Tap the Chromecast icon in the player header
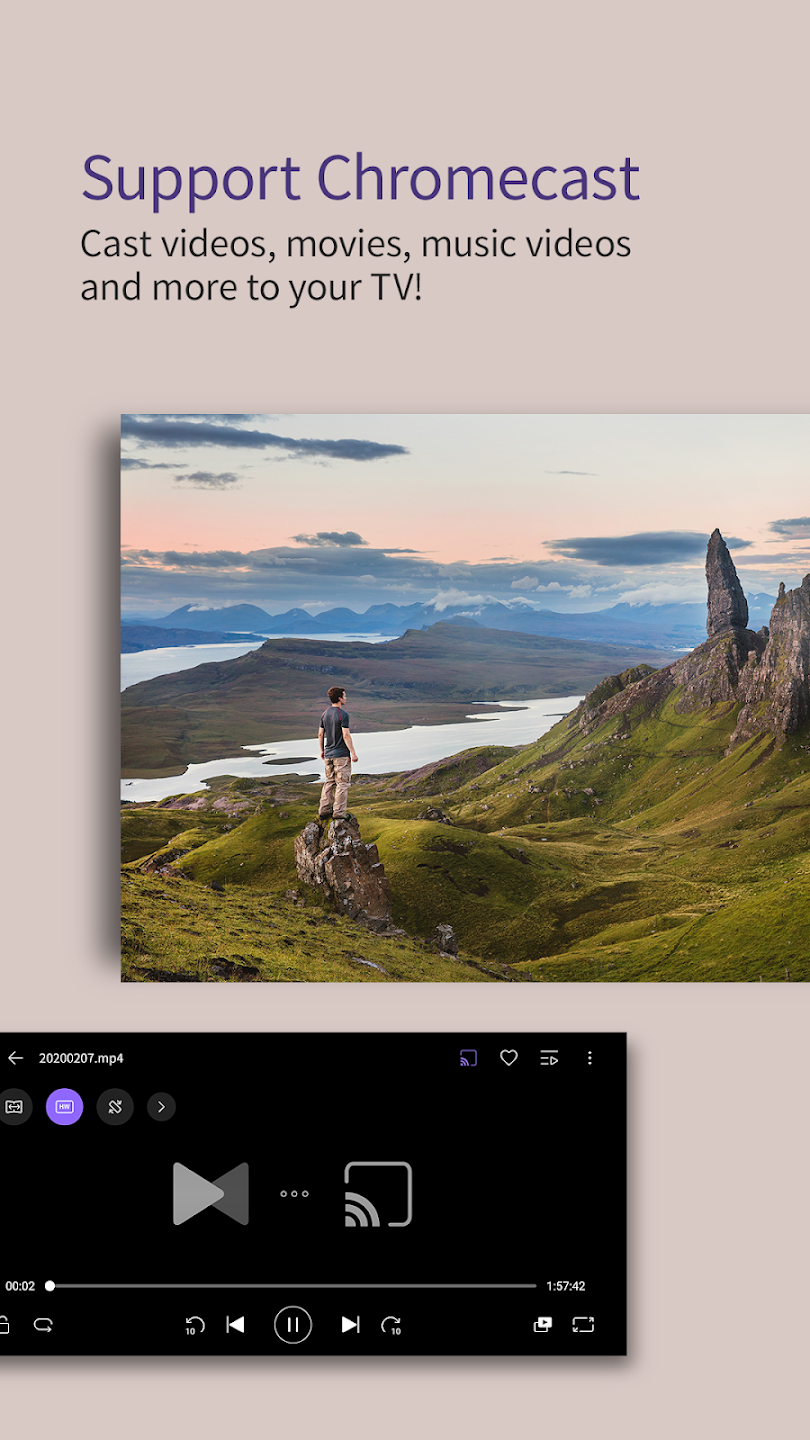Screen dimensions: 810x1440 click(x=468, y=1058)
